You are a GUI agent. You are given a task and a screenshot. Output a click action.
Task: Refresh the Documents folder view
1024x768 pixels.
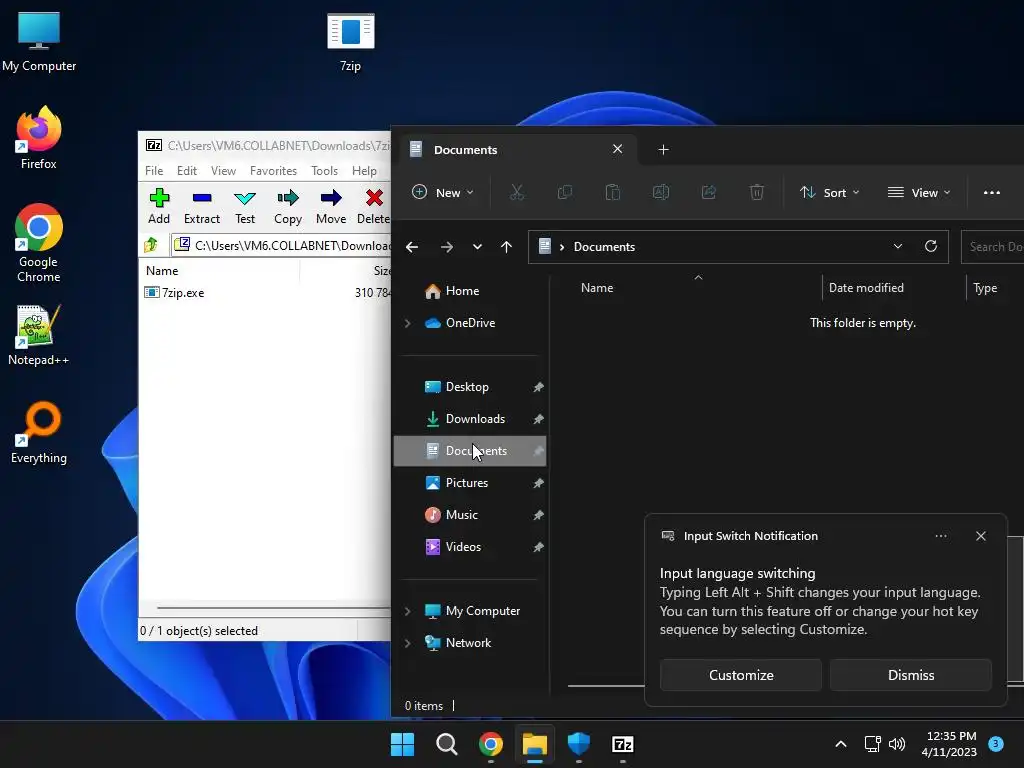(x=931, y=247)
